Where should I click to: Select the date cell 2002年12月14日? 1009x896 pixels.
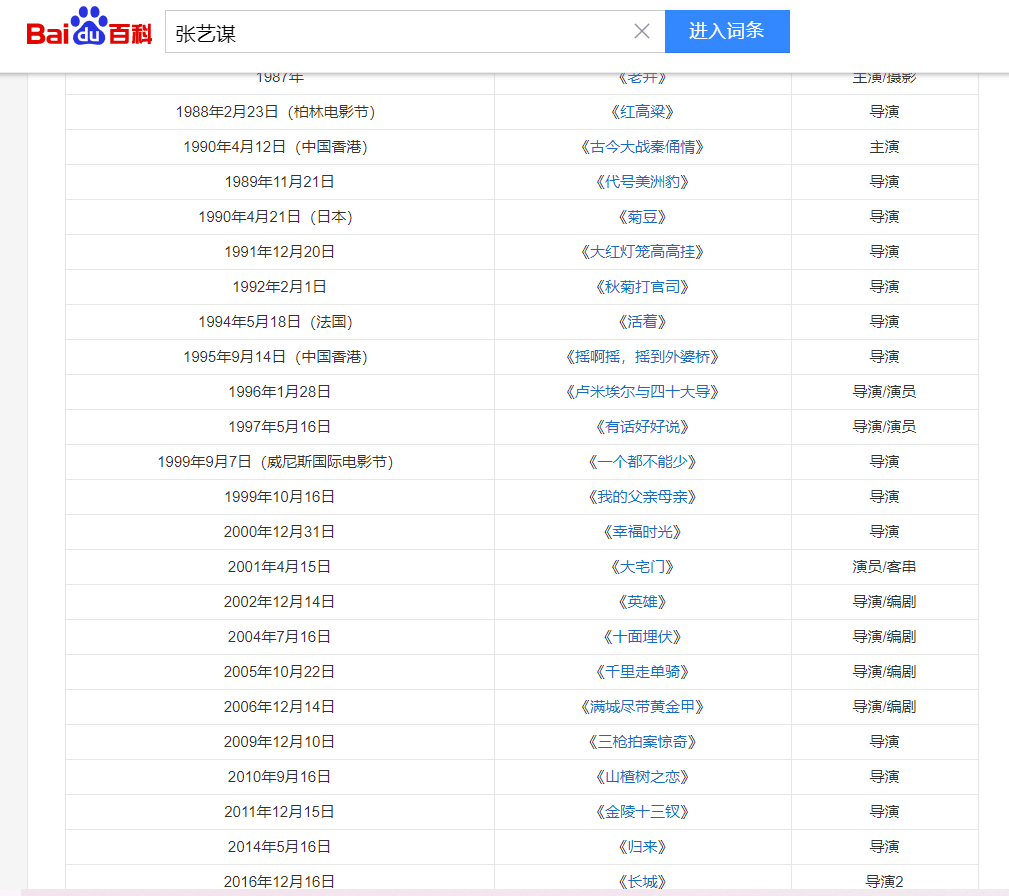coord(279,601)
